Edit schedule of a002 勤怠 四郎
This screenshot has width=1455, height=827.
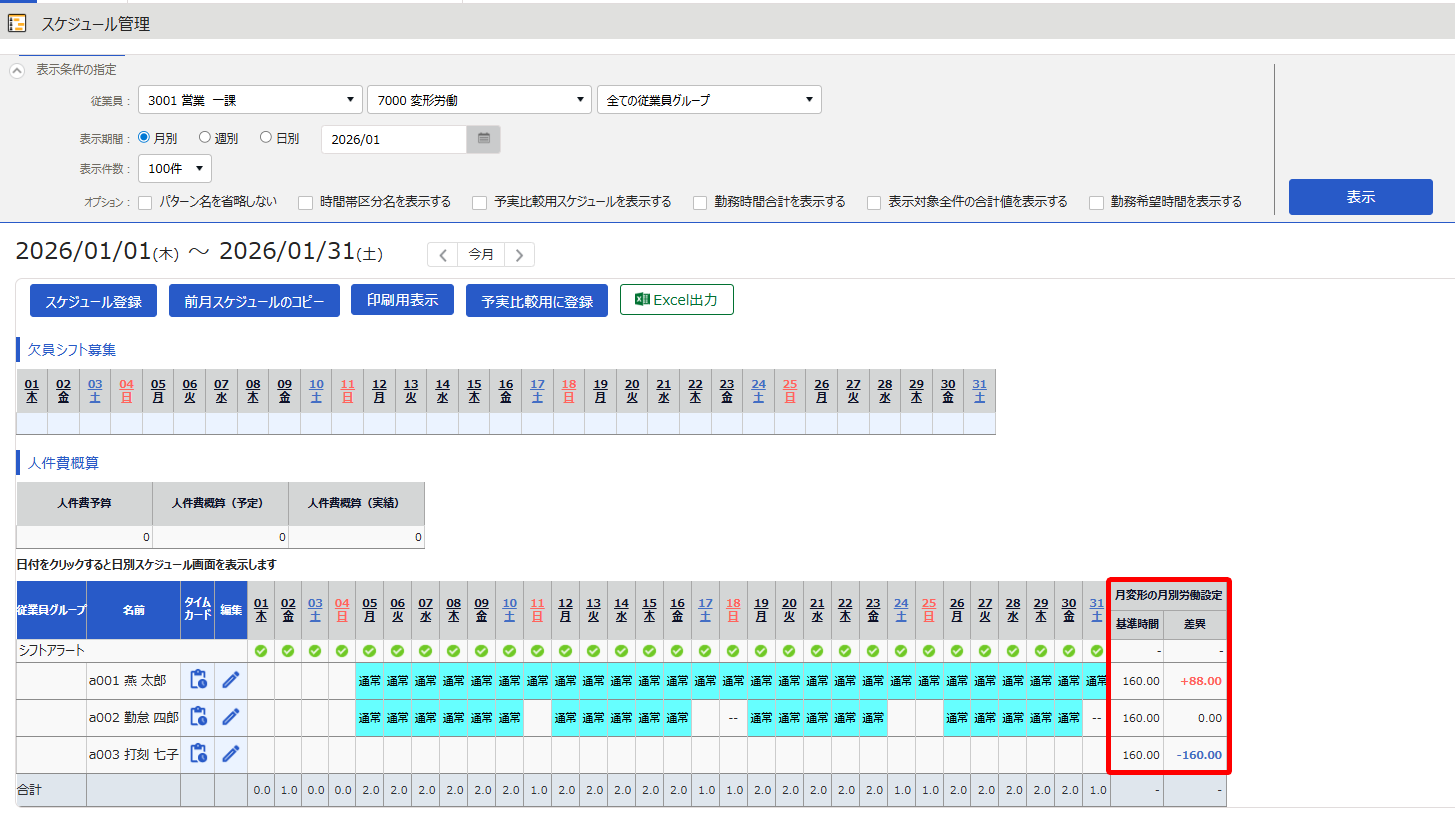coord(231,717)
